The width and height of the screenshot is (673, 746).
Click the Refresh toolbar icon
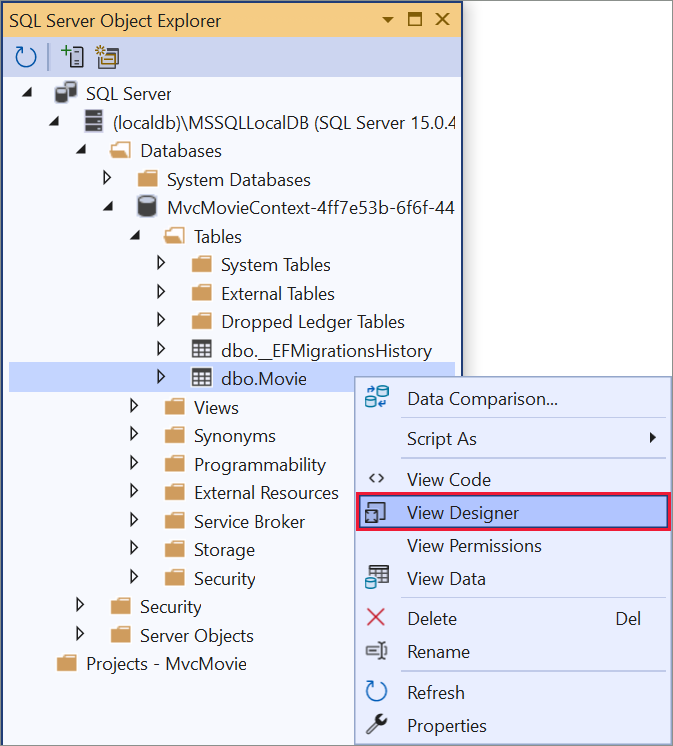pos(26,57)
